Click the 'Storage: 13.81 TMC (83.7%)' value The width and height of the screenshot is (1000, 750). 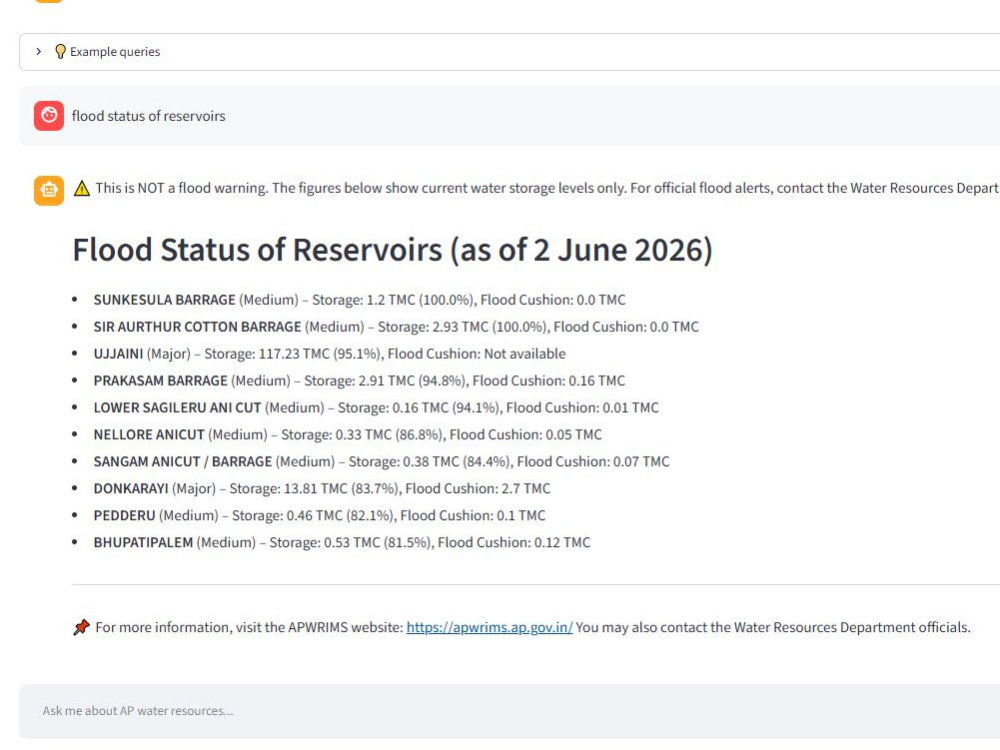click(x=314, y=489)
